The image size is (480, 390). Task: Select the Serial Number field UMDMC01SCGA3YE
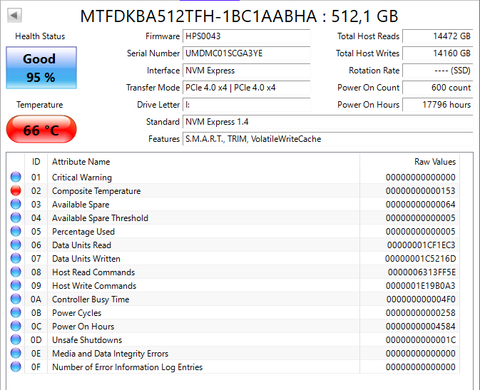[246, 53]
